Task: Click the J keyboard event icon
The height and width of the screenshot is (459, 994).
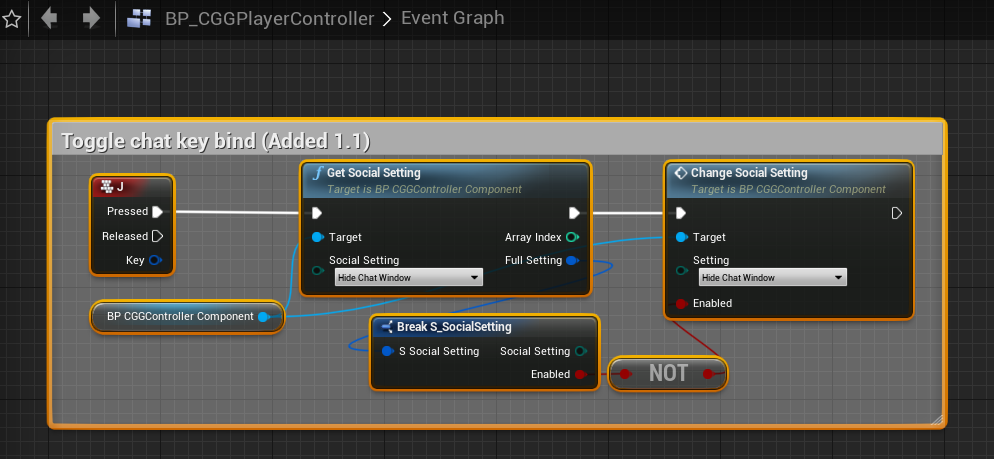Action: (x=106, y=186)
